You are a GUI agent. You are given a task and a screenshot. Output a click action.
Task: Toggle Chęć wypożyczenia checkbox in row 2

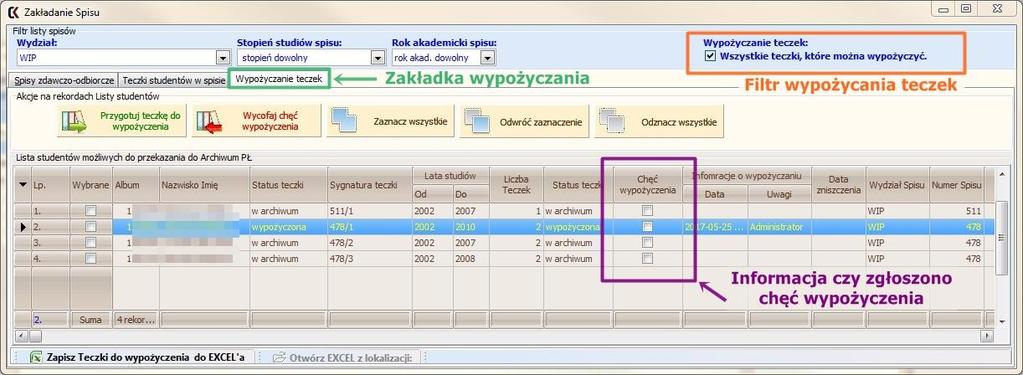(647, 226)
